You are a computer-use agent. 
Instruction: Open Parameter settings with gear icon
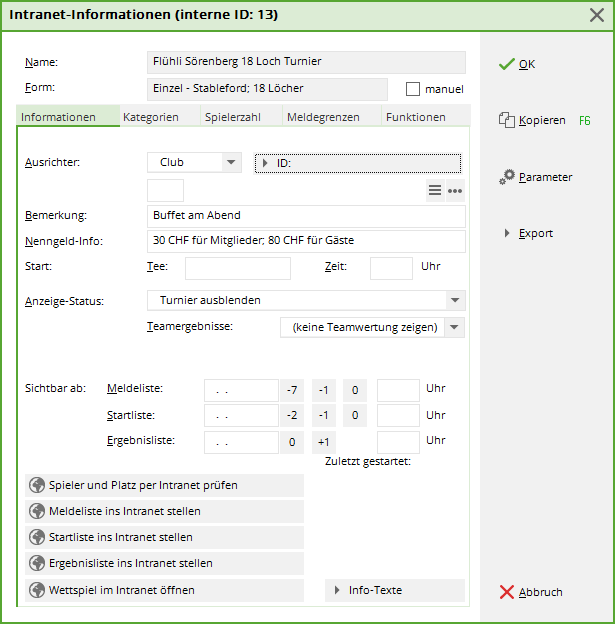tap(507, 177)
